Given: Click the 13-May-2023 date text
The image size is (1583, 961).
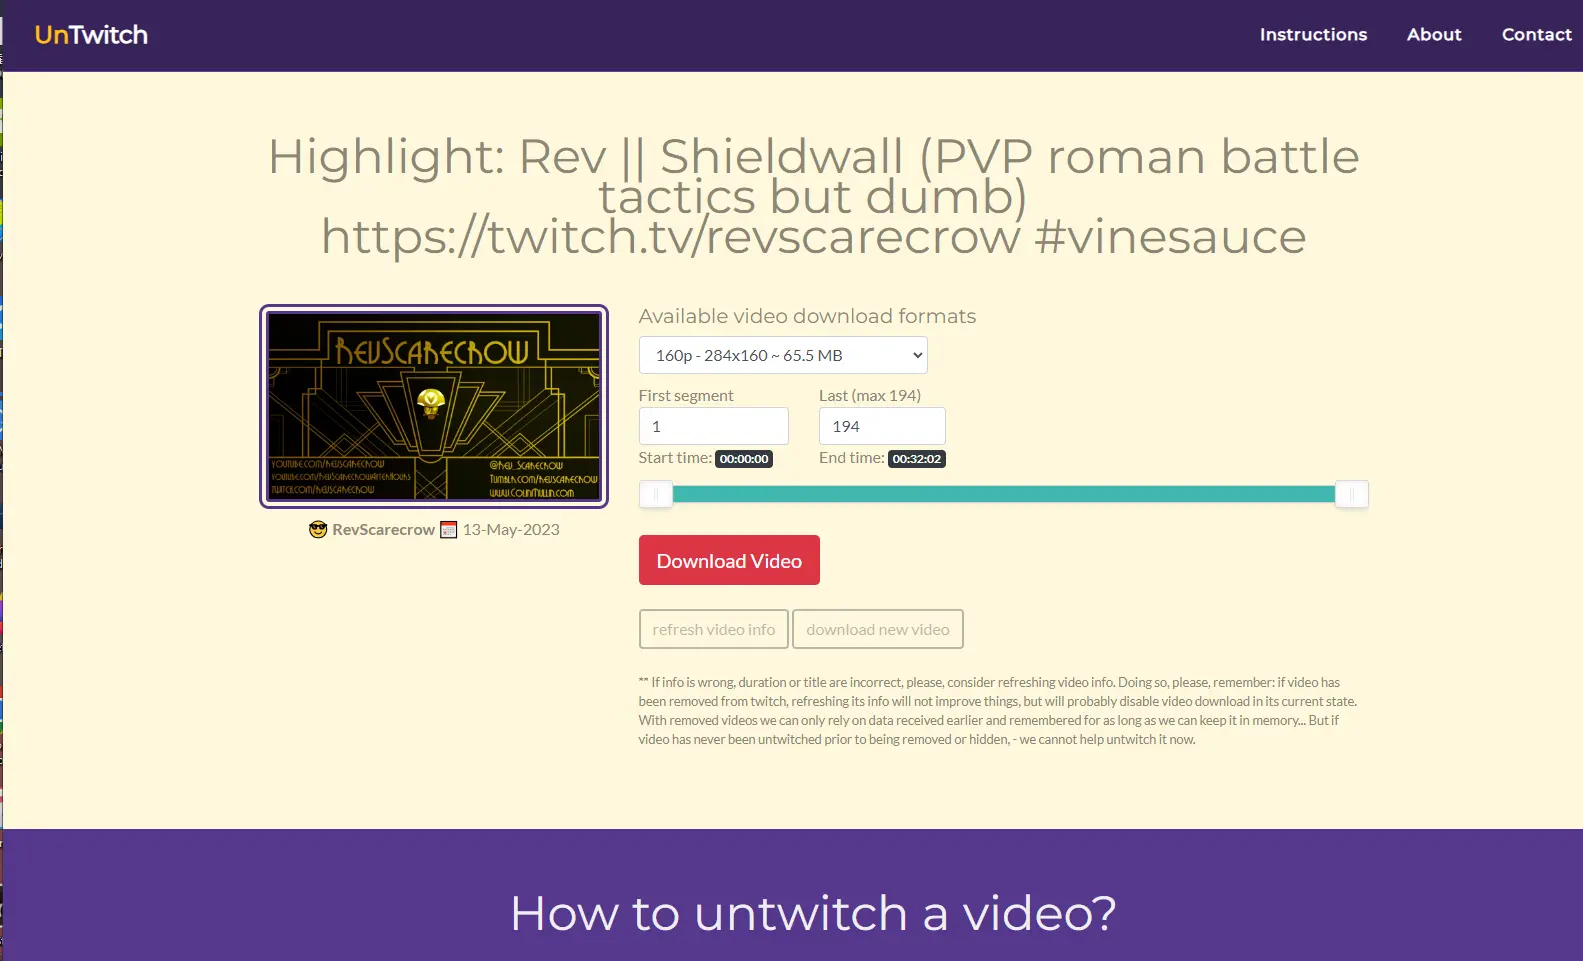Looking at the screenshot, I should (511, 530).
